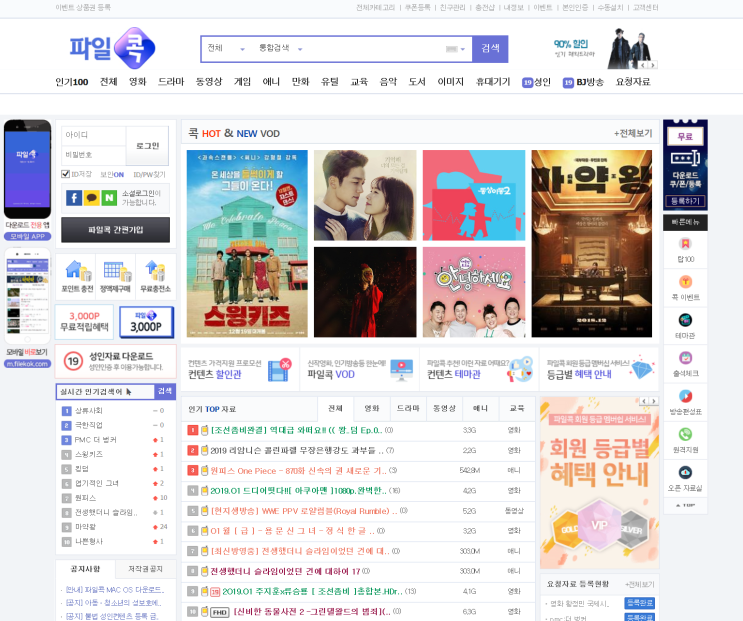Viewport: 743px width, 621px height.
Task: Show next top banner with right arrow
Action: coord(652,65)
